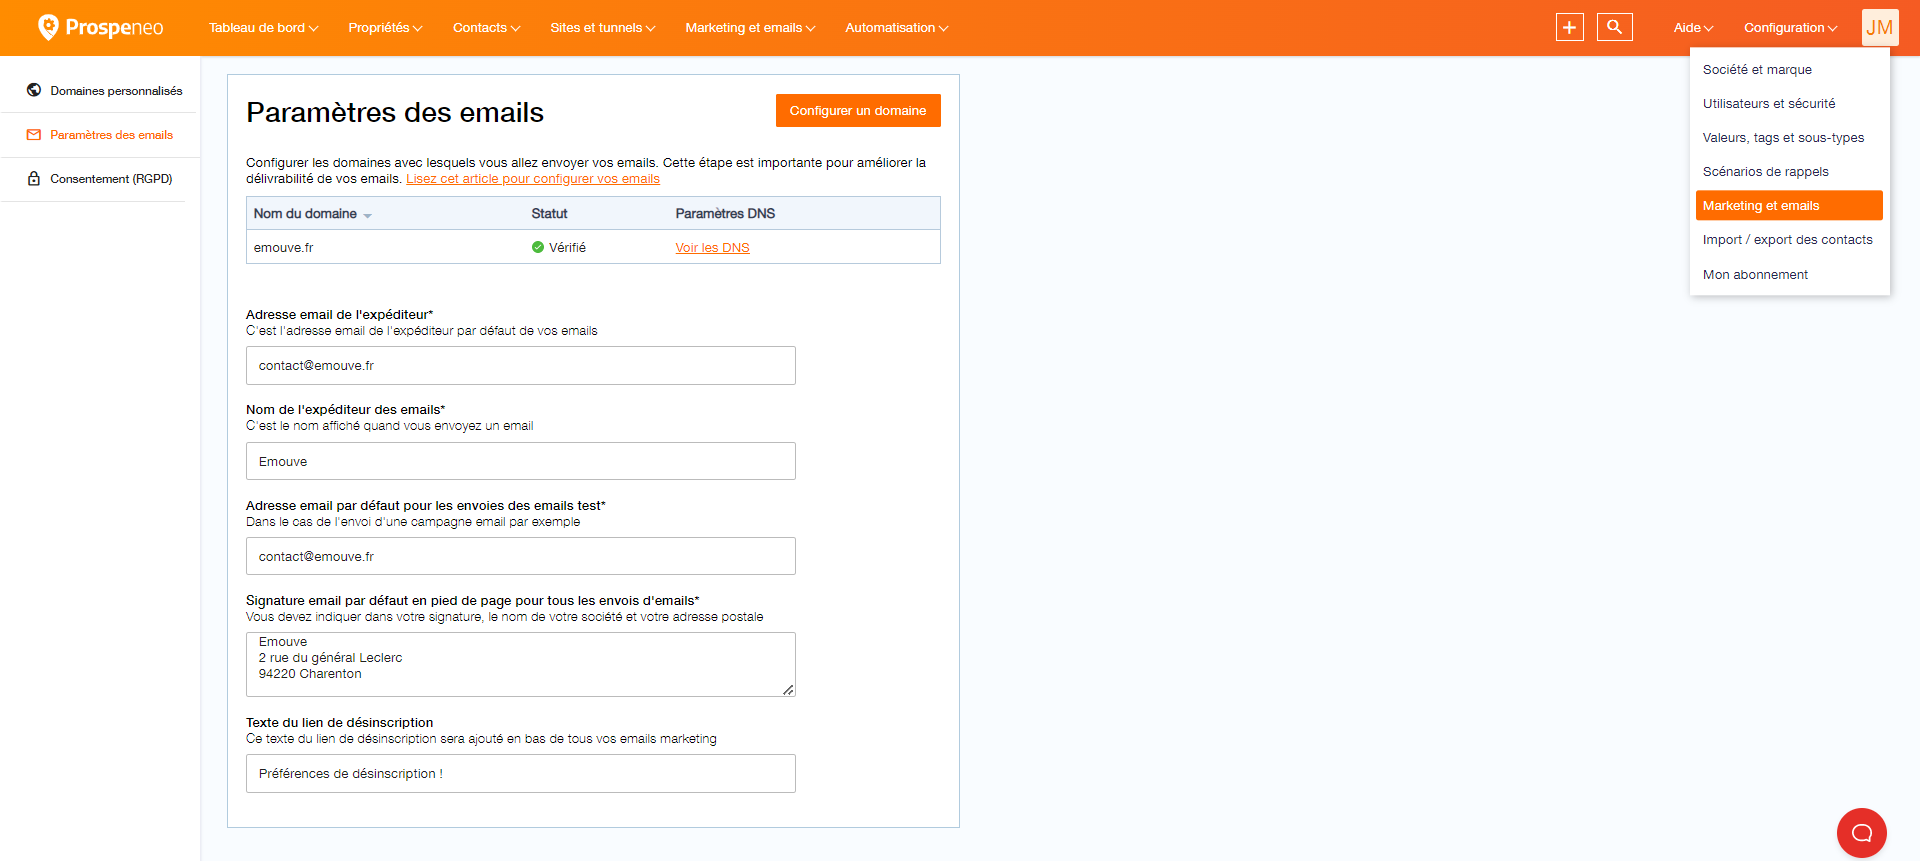
Task: Click the test email address field
Action: click(521, 556)
